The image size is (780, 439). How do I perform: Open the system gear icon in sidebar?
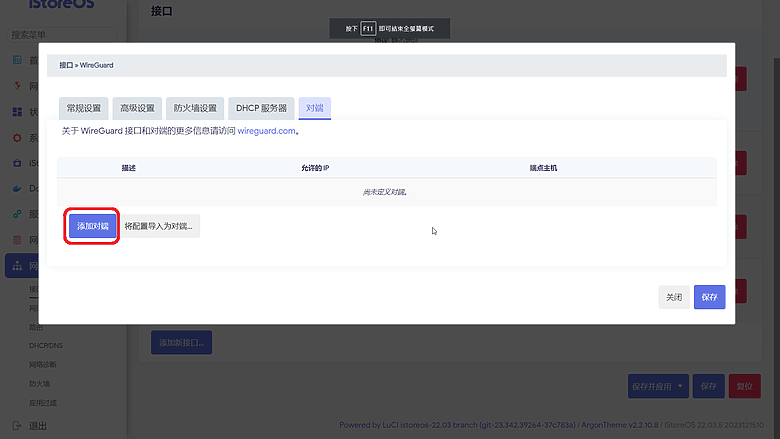(17, 138)
